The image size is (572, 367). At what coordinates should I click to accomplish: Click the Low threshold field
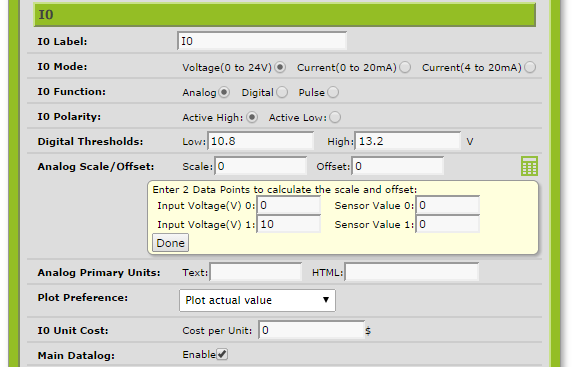(260, 141)
